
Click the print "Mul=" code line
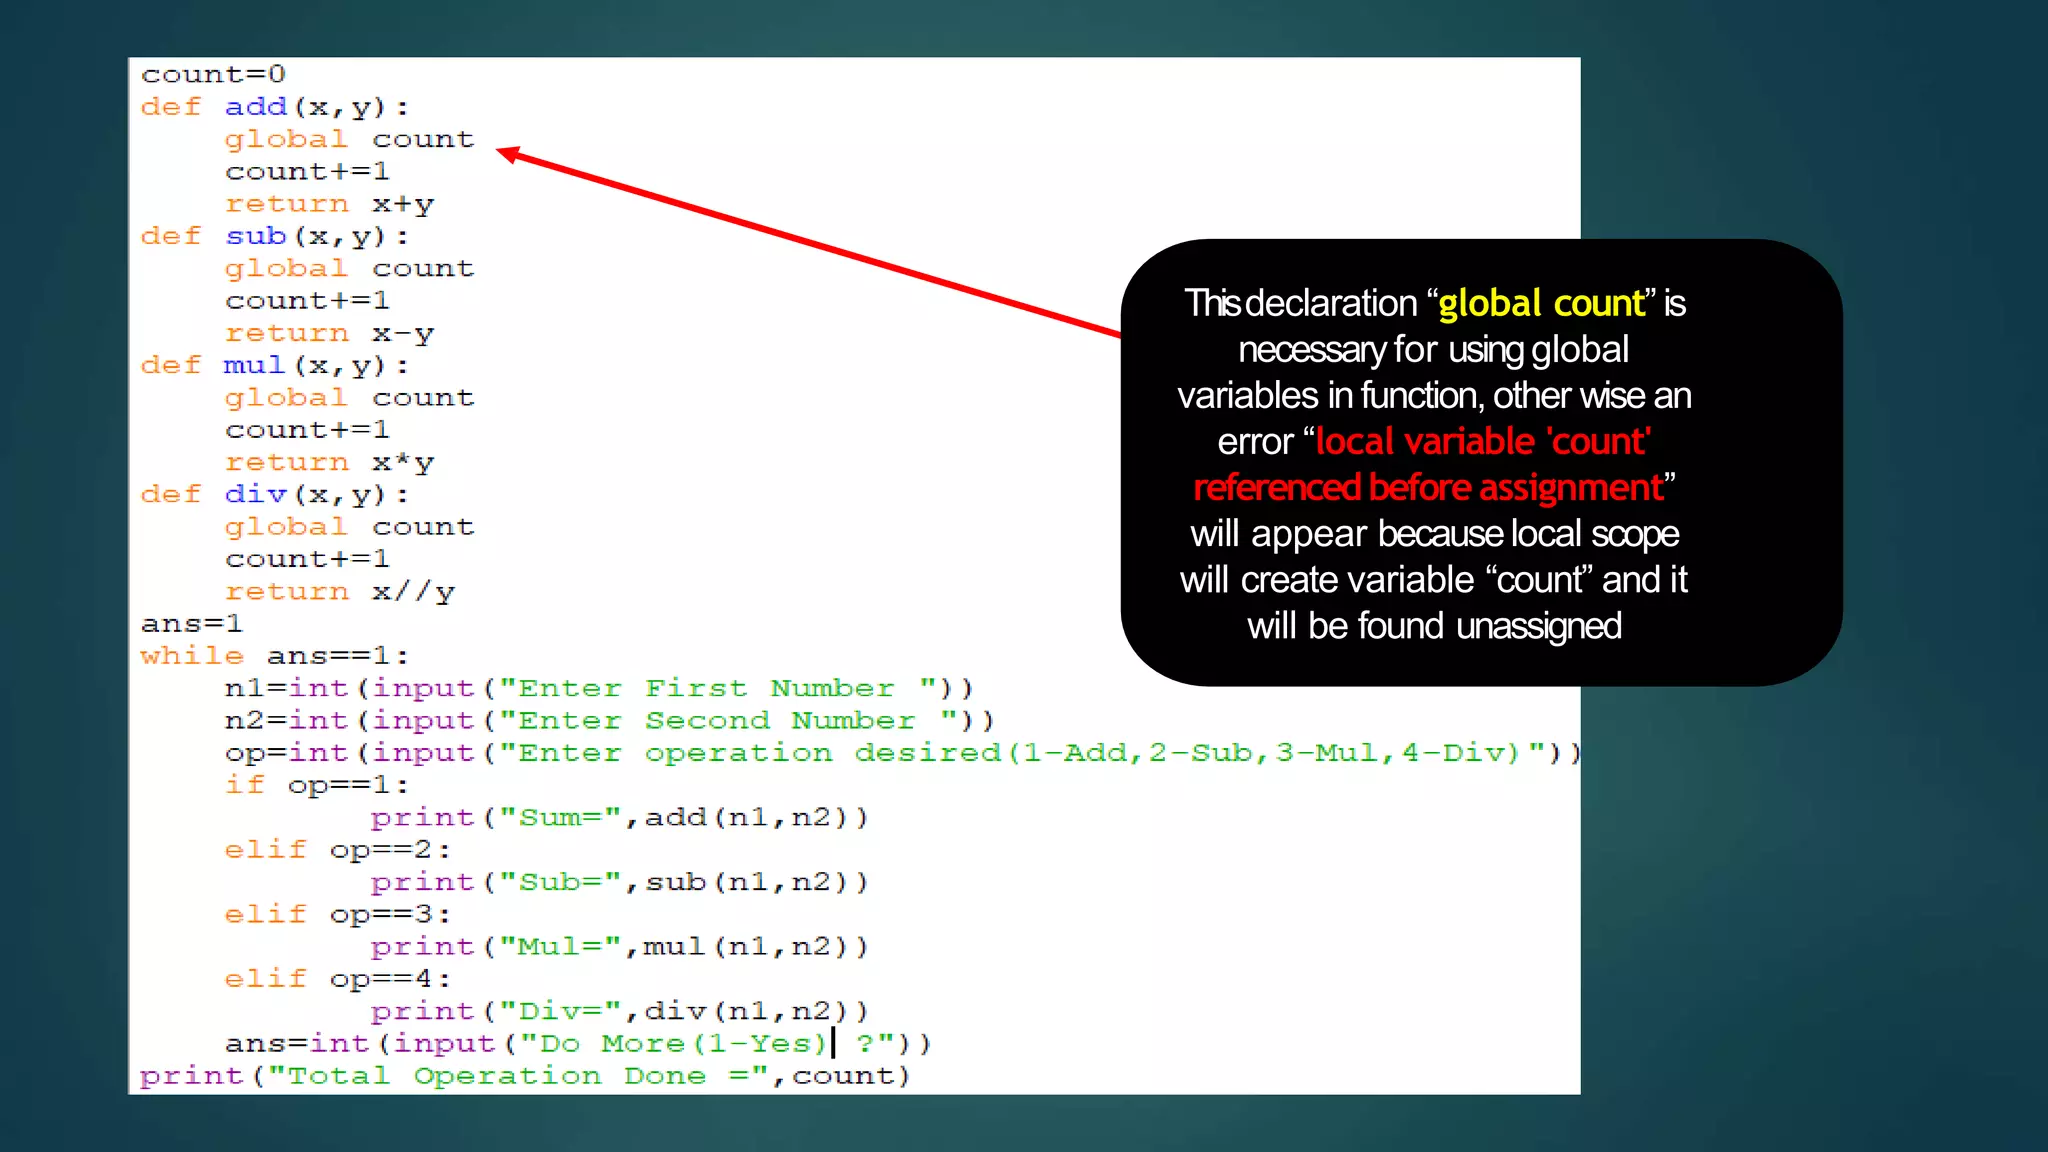[x=619, y=946]
